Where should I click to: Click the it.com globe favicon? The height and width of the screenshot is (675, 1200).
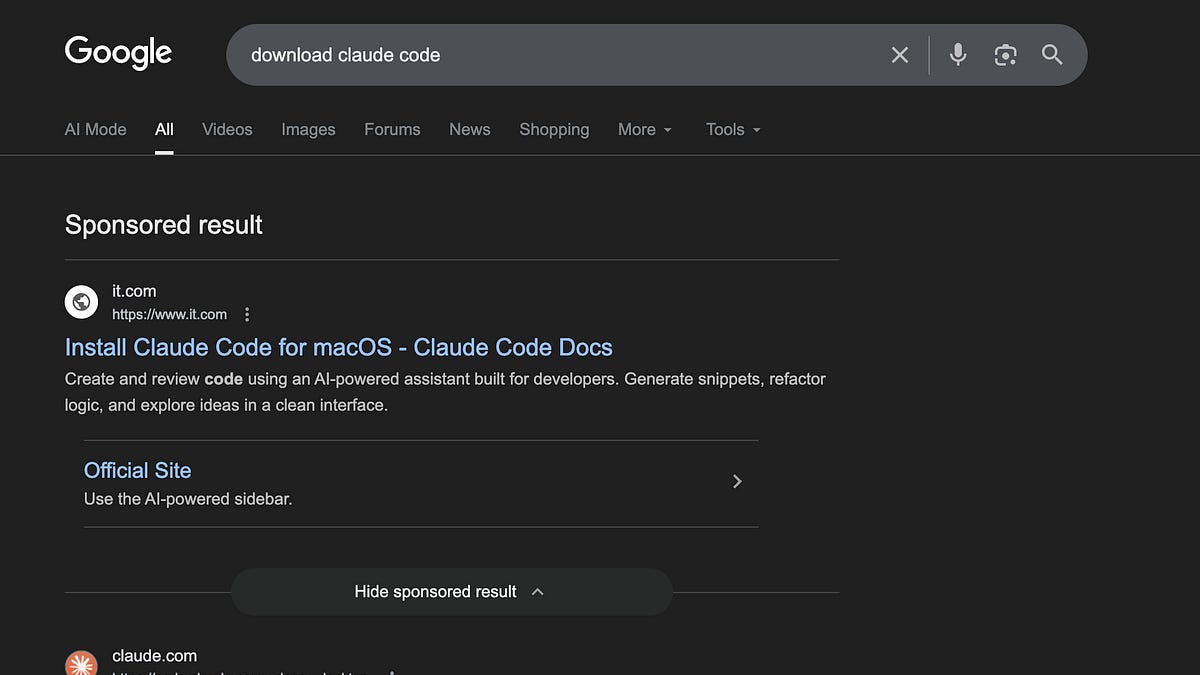coord(81,301)
